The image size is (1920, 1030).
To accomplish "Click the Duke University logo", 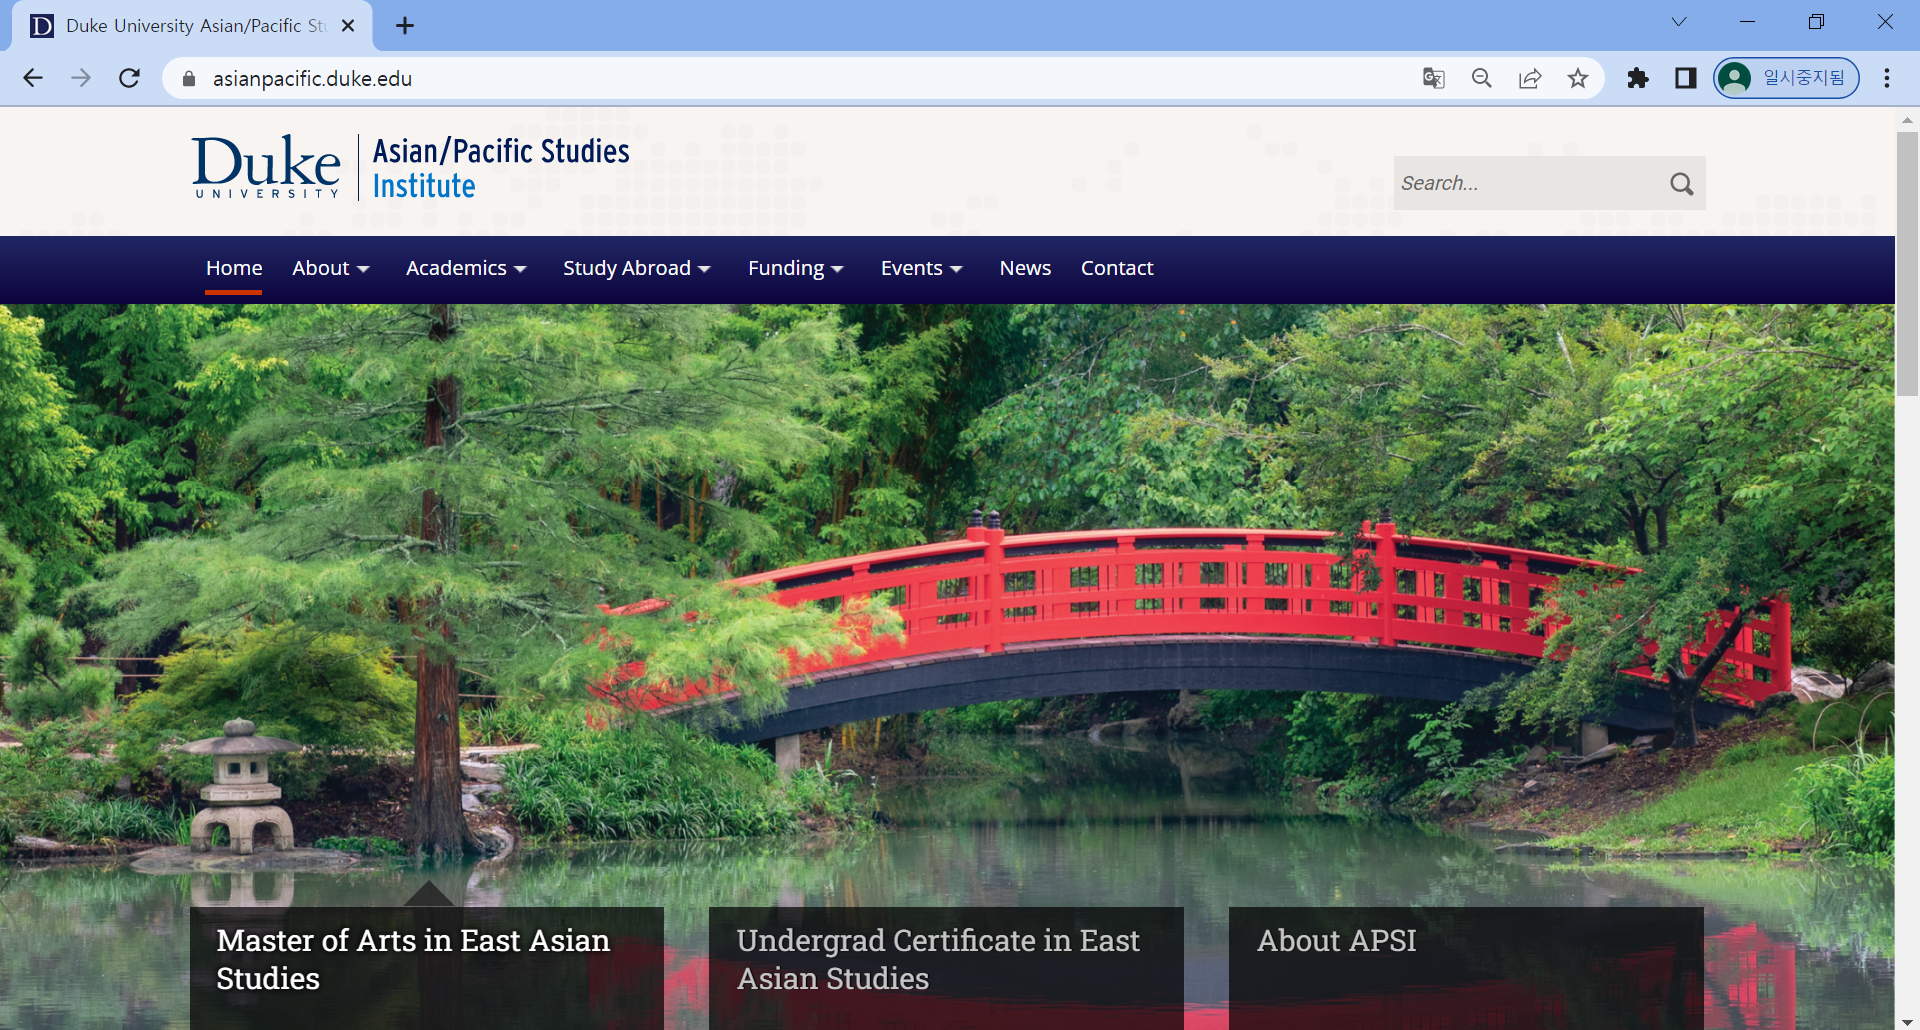I will coord(266,167).
